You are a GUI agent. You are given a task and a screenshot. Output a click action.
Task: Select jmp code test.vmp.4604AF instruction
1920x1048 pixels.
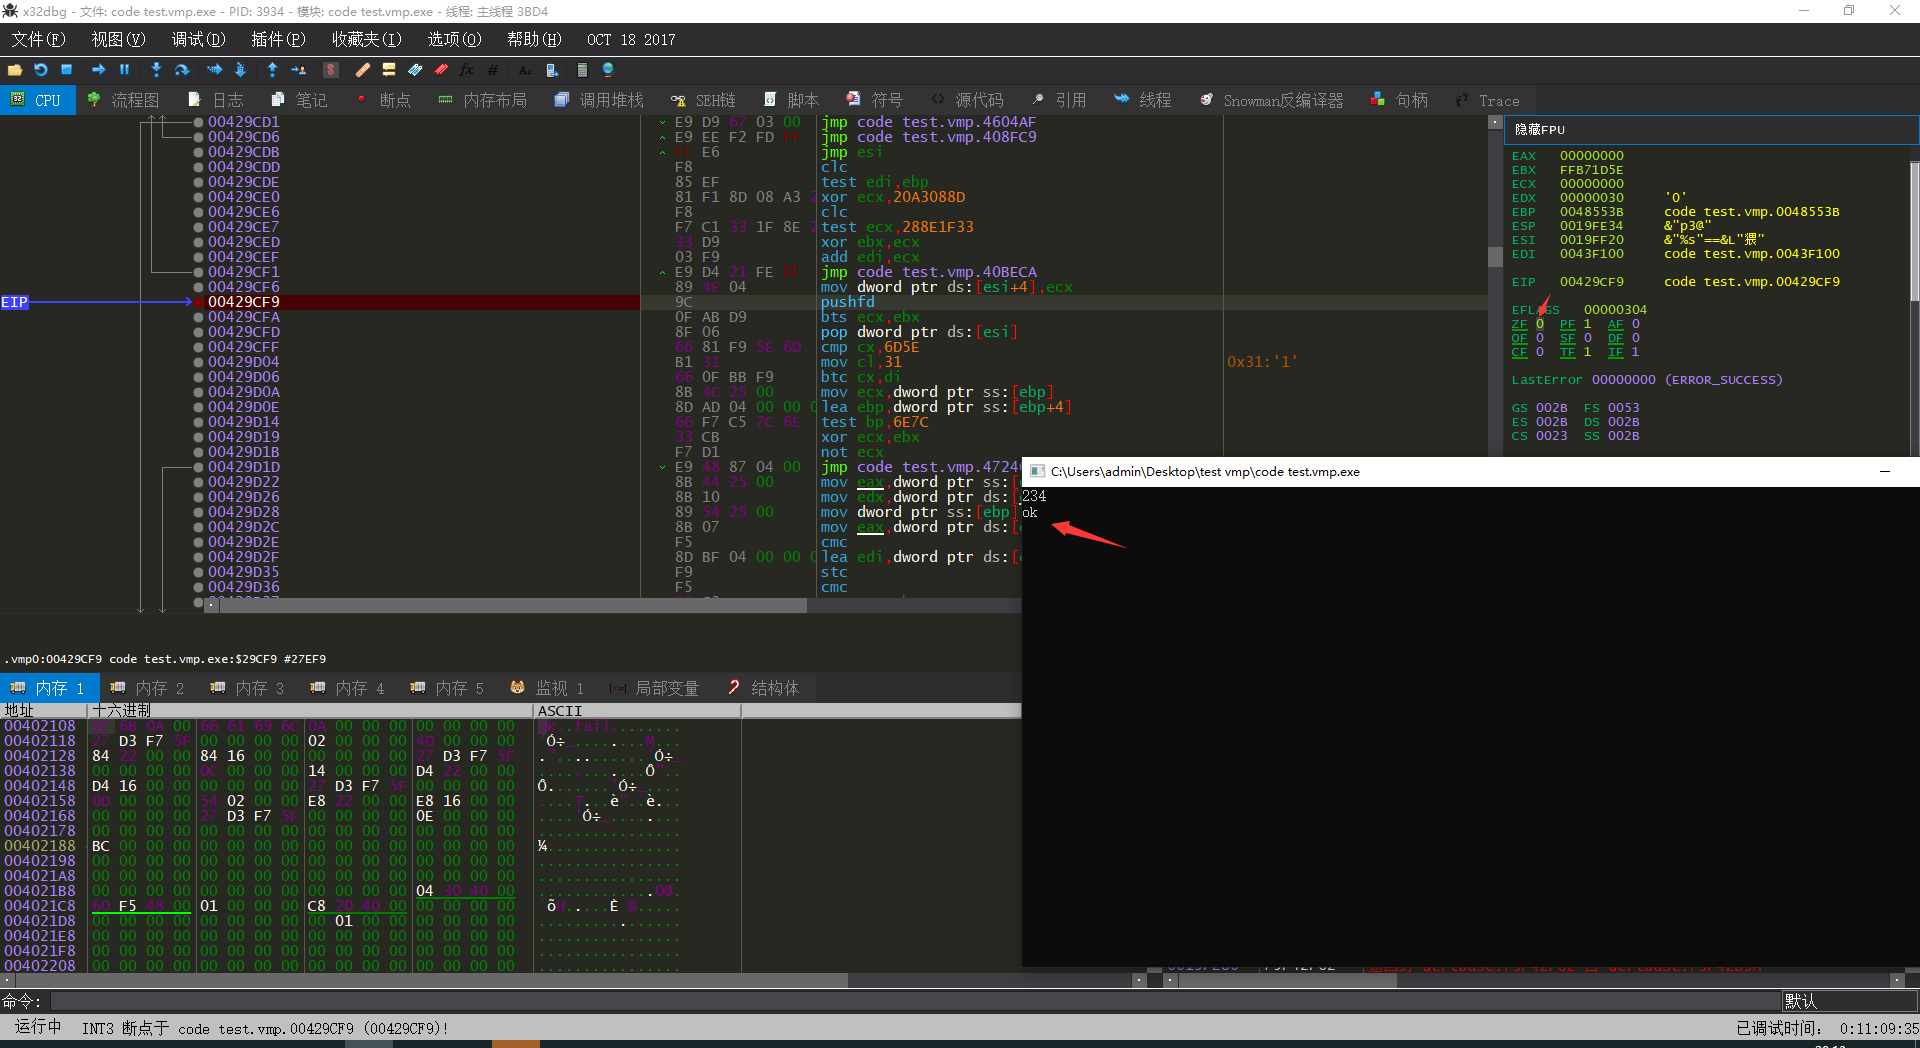928,123
